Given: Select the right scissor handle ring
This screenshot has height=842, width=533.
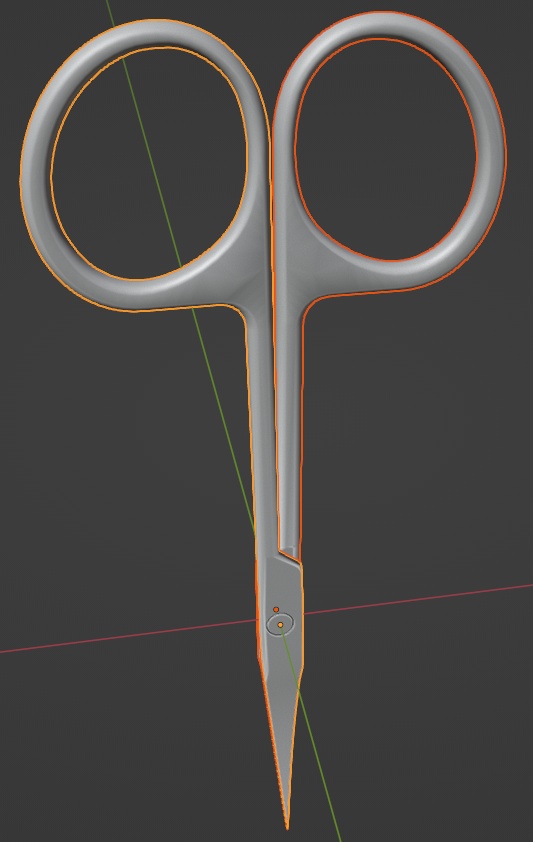Looking at the screenshot, I should [490, 150].
